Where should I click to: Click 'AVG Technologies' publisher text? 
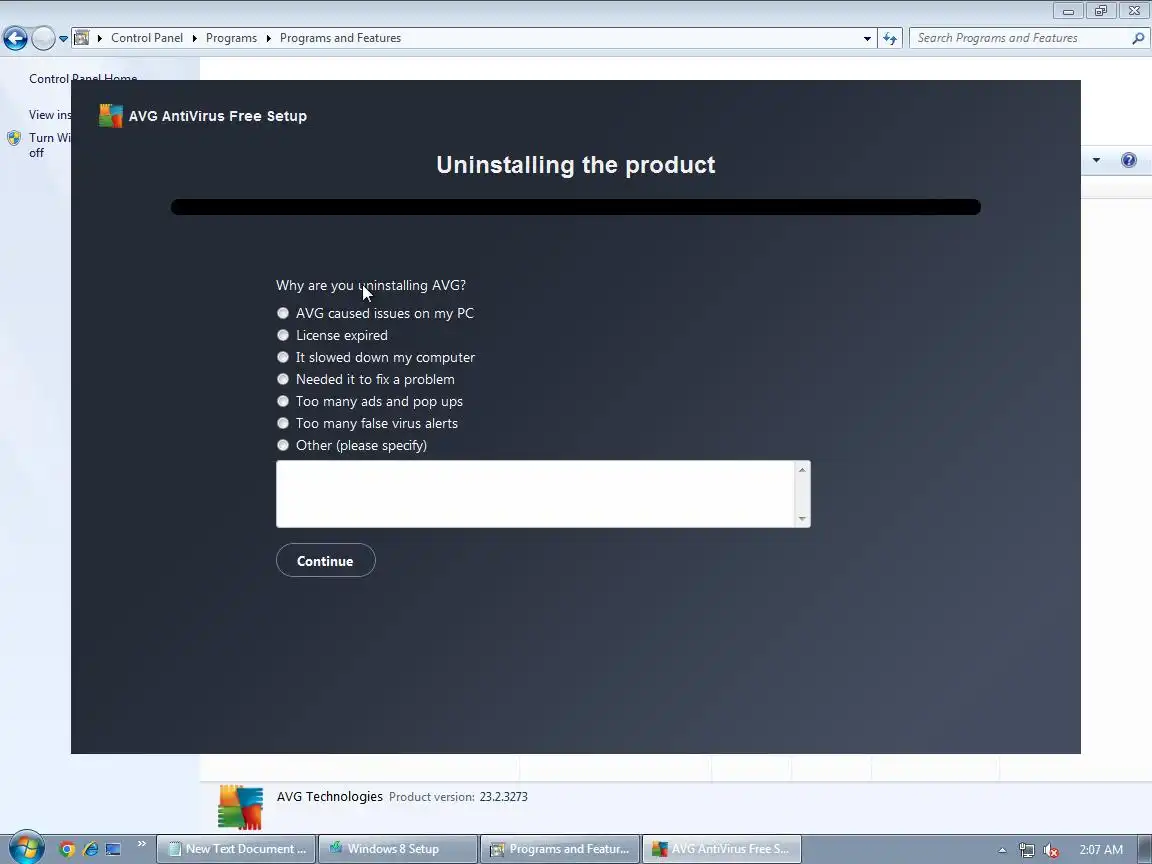pos(330,796)
